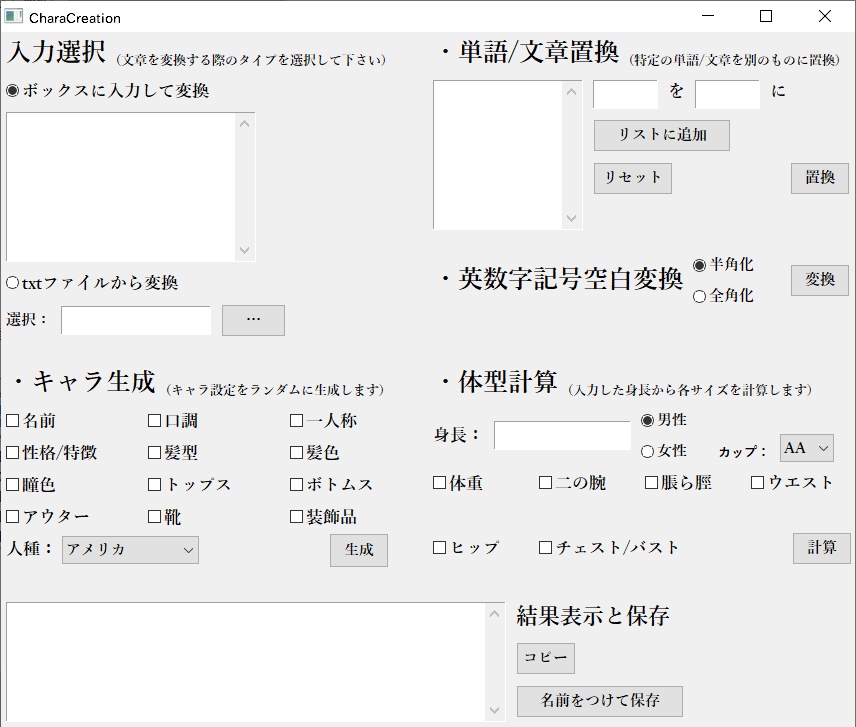Click input text box scroll up arrow
This screenshot has height=727, width=856.
pos(245,124)
